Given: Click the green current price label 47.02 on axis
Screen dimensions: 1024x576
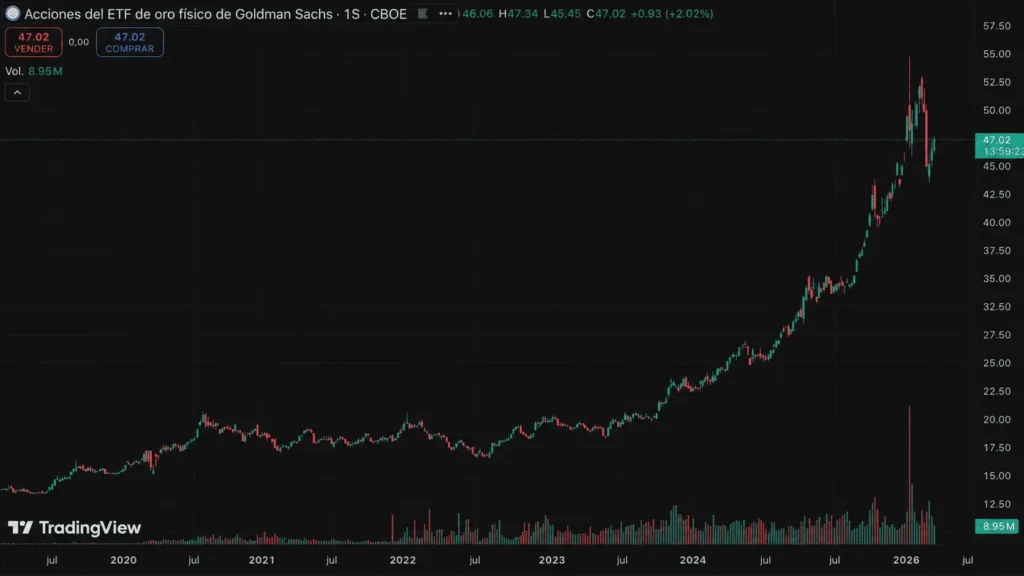Looking at the screenshot, I should click(999, 146).
